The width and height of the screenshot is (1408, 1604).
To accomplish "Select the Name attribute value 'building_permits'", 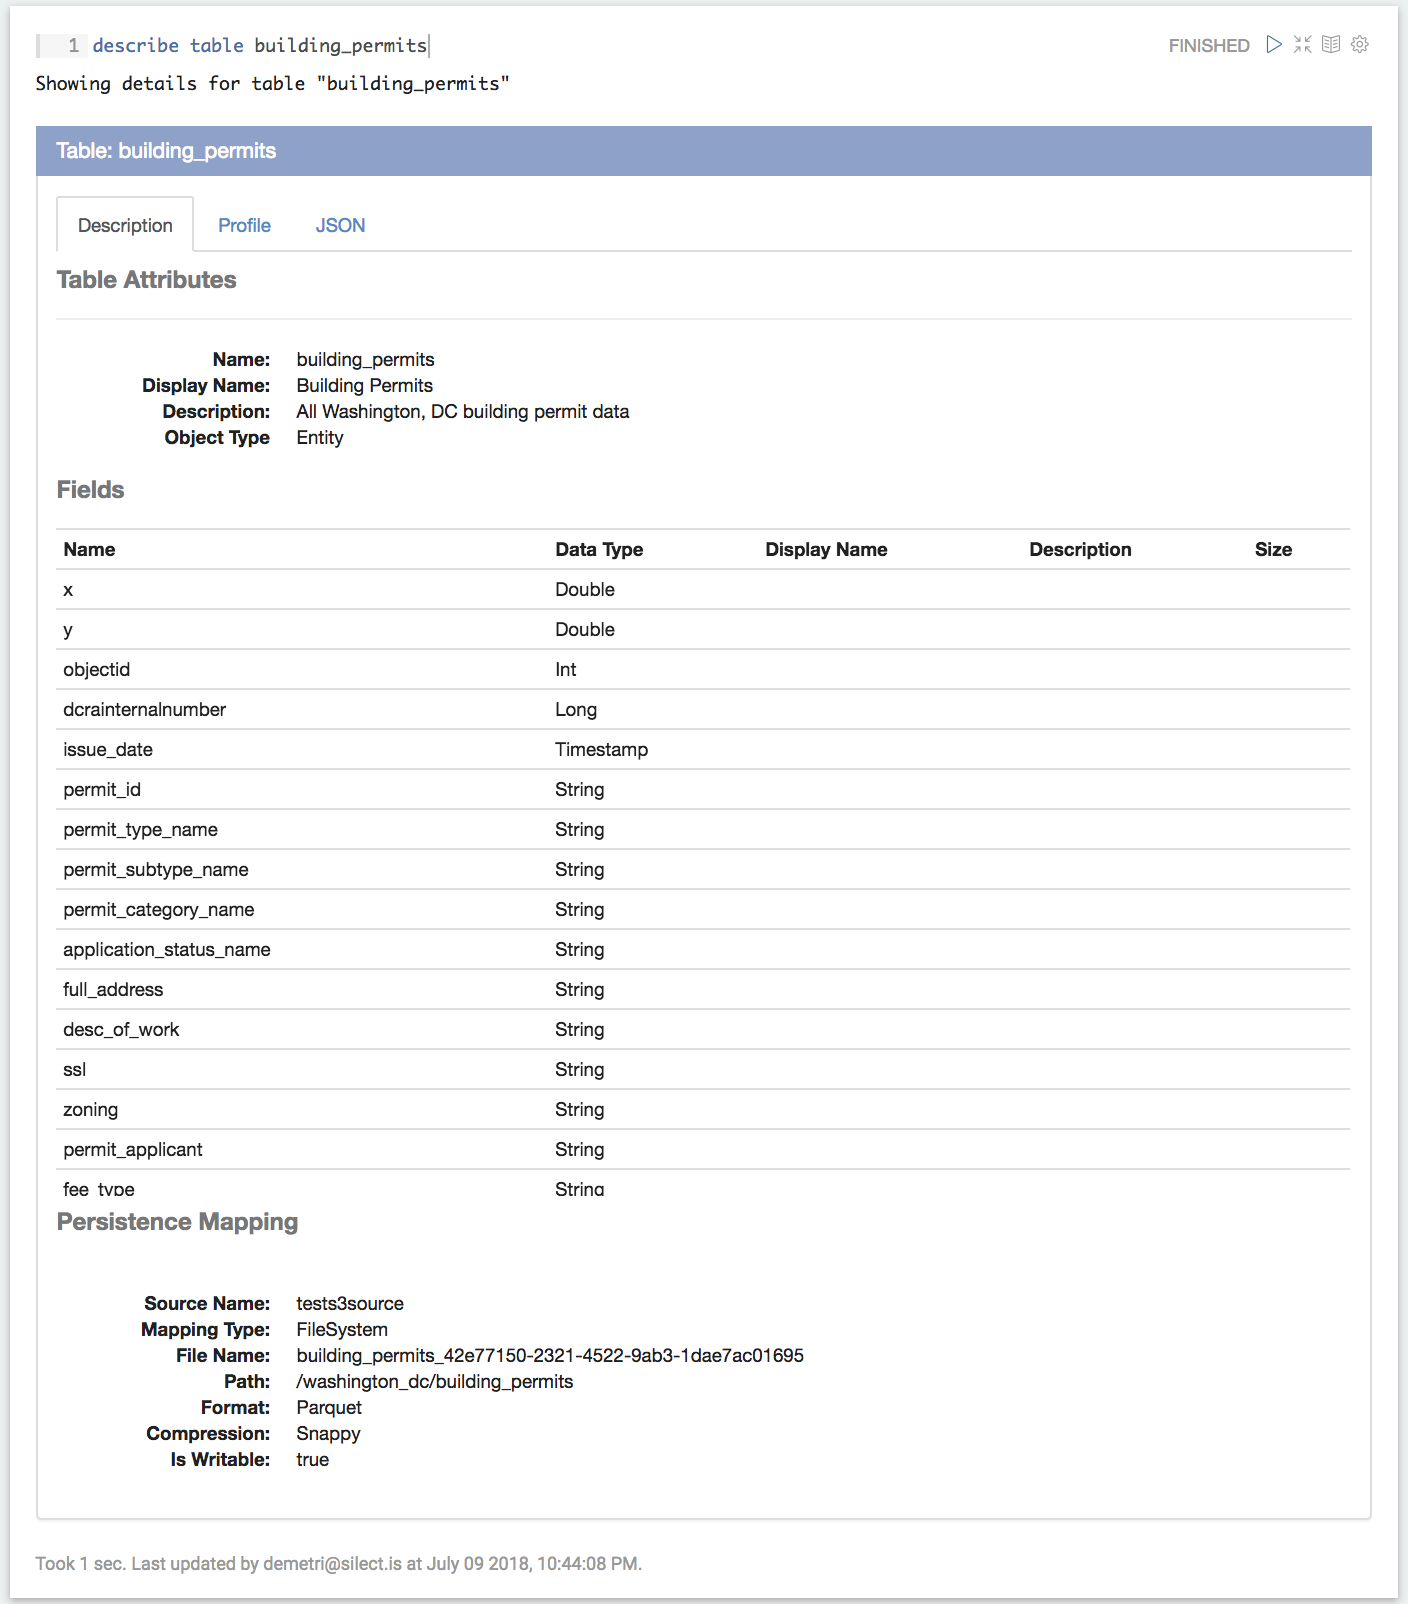I will [x=365, y=359].
